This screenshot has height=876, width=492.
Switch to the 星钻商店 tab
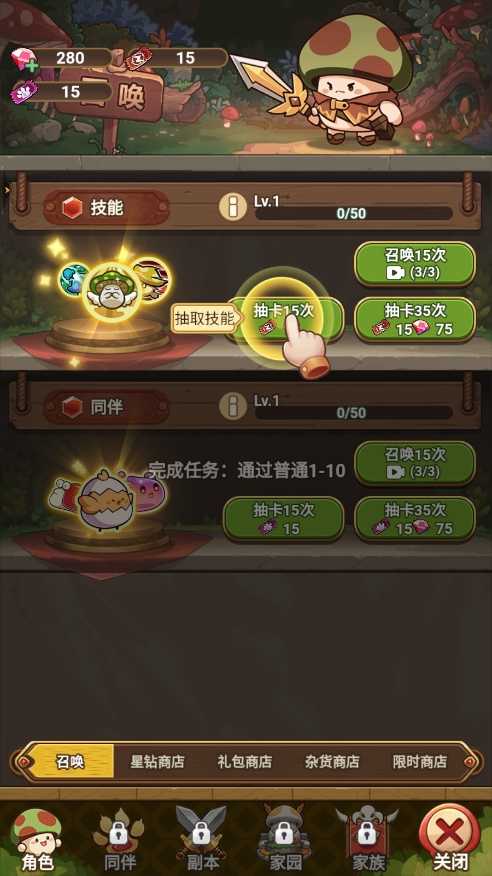pyautogui.click(x=157, y=761)
